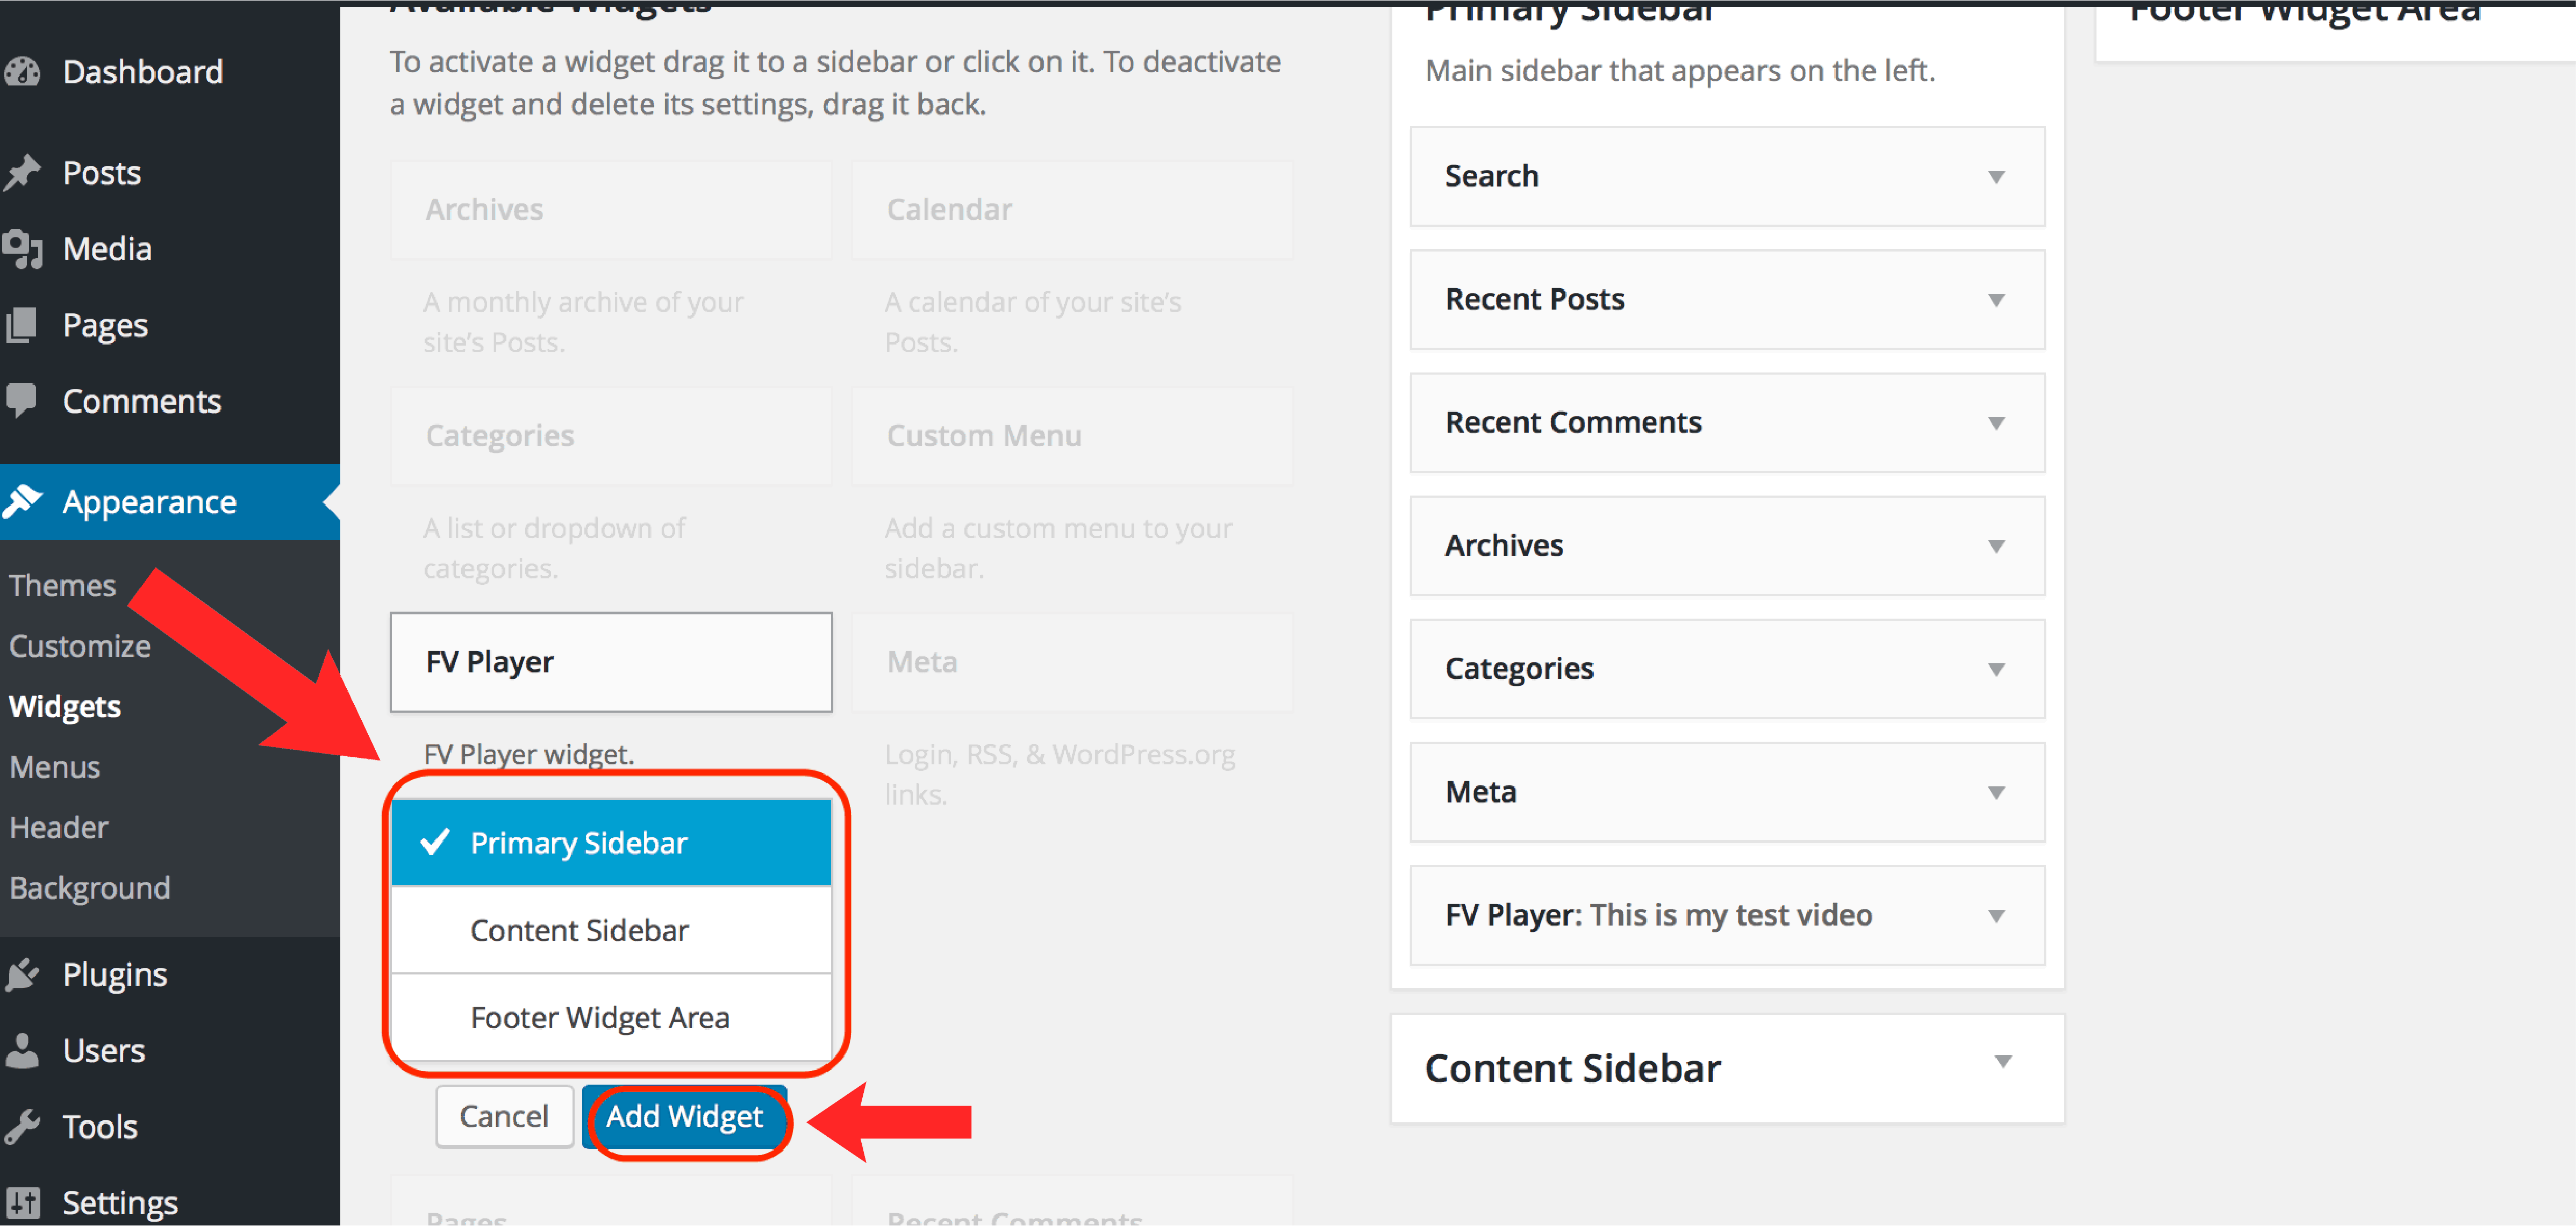Click the Comments bubble icon
The image size is (2576, 1226).
(x=22, y=400)
